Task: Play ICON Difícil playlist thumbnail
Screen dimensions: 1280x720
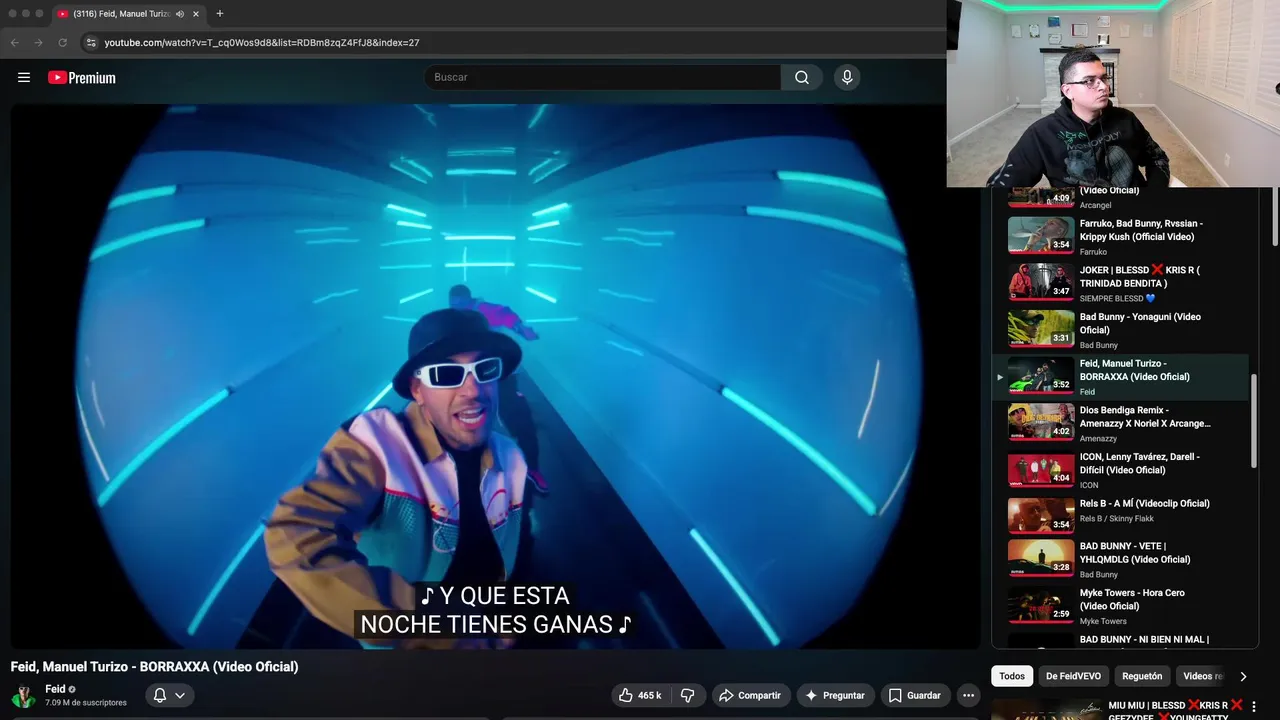Action: click(x=1041, y=469)
